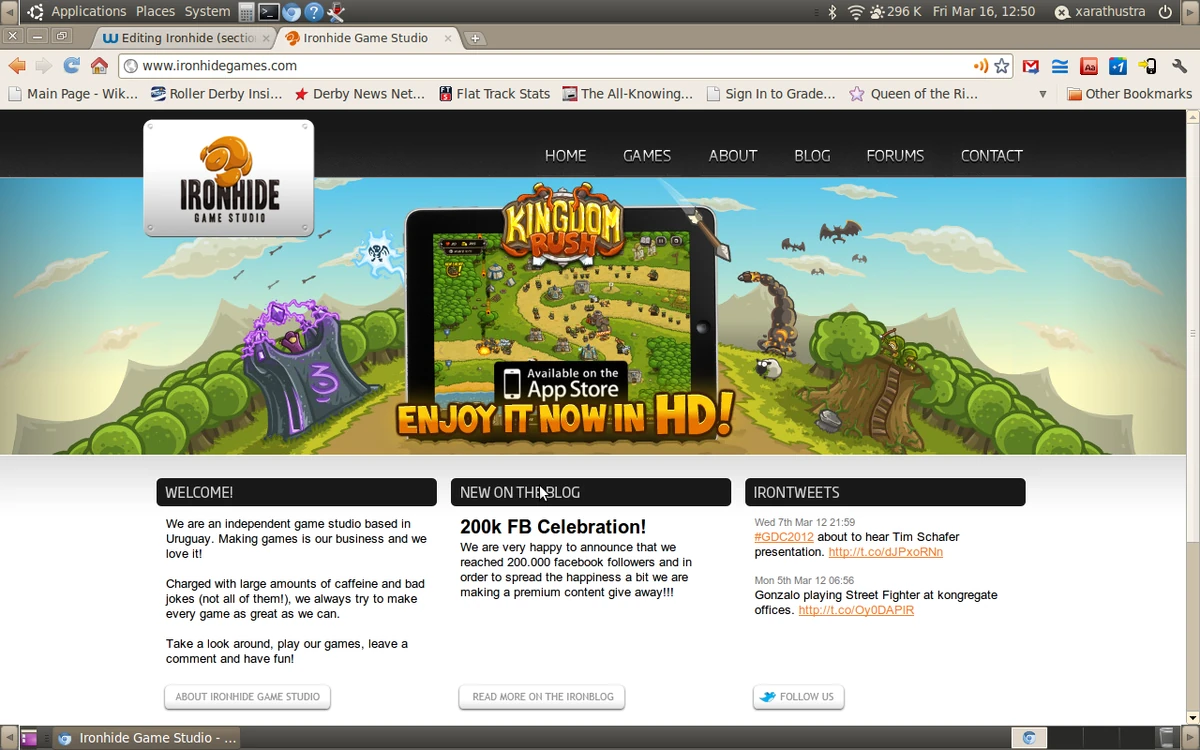Open the System menu in top panel
1200x750 pixels.
point(207,12)
